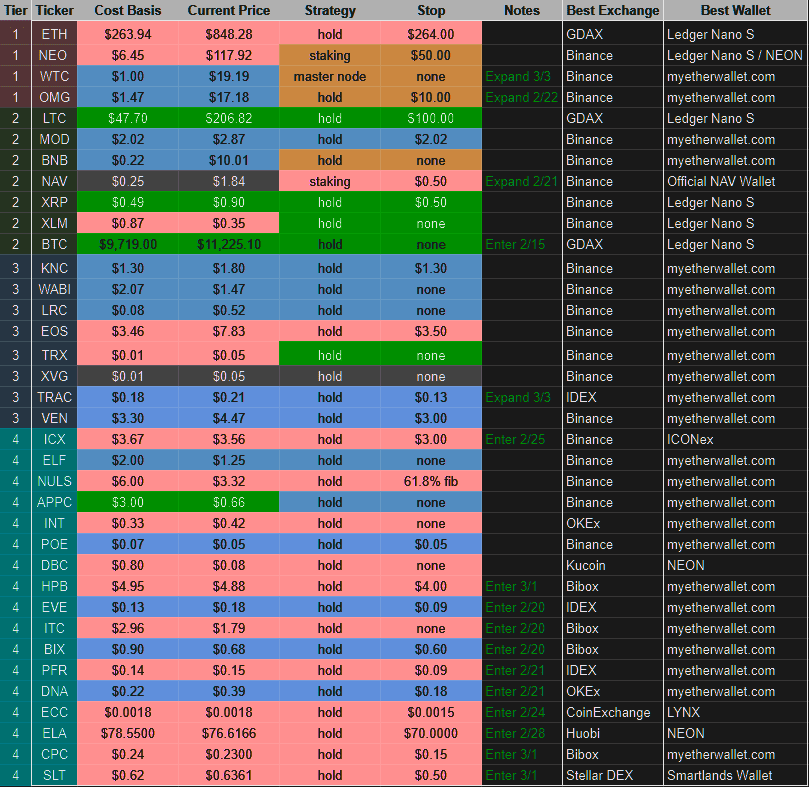Click the LRC current price $0.52
This screenshot has height=787, width=809.
coord(229,310)
